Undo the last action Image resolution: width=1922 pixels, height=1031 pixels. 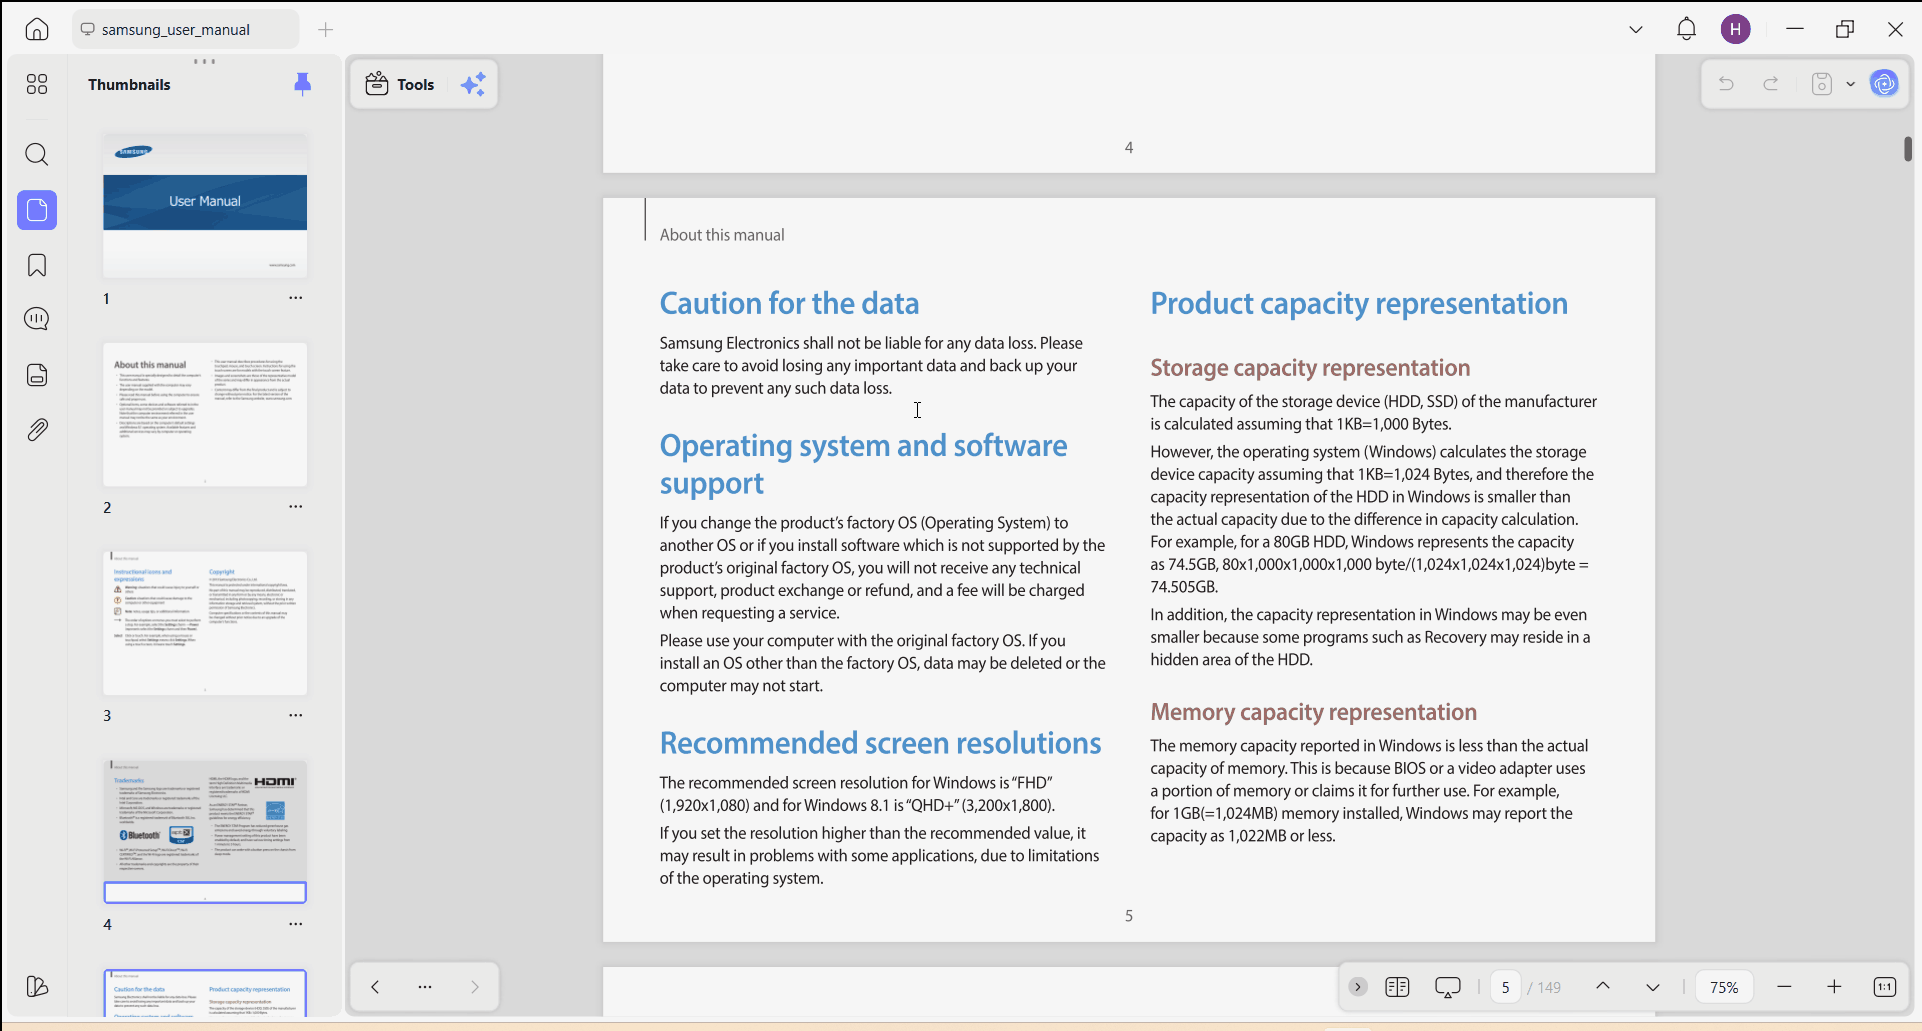click(1726, 84)
